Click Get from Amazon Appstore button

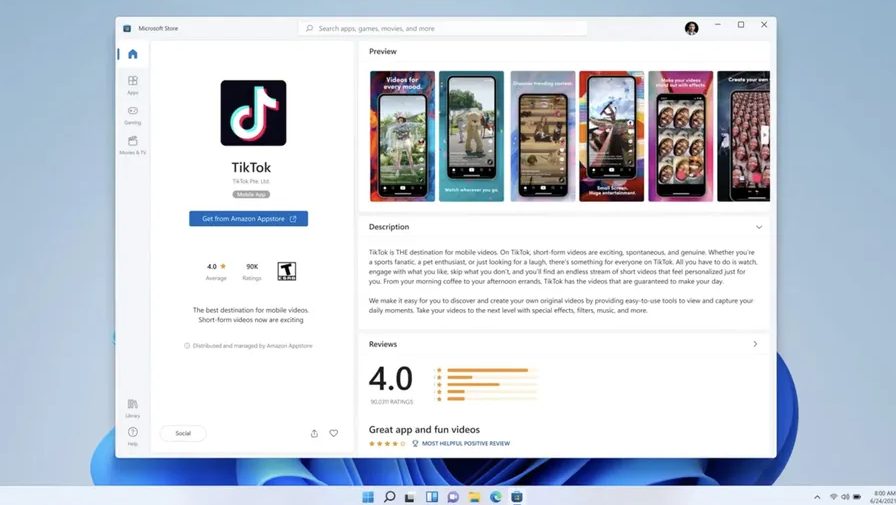click(248, 218)
